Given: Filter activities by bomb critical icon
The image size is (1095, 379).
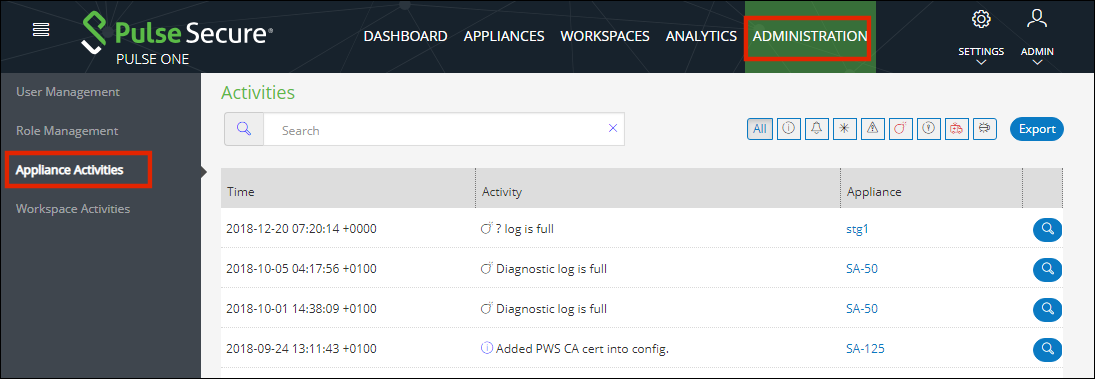Looking at the screenshot, I should (x=900, y=128).
